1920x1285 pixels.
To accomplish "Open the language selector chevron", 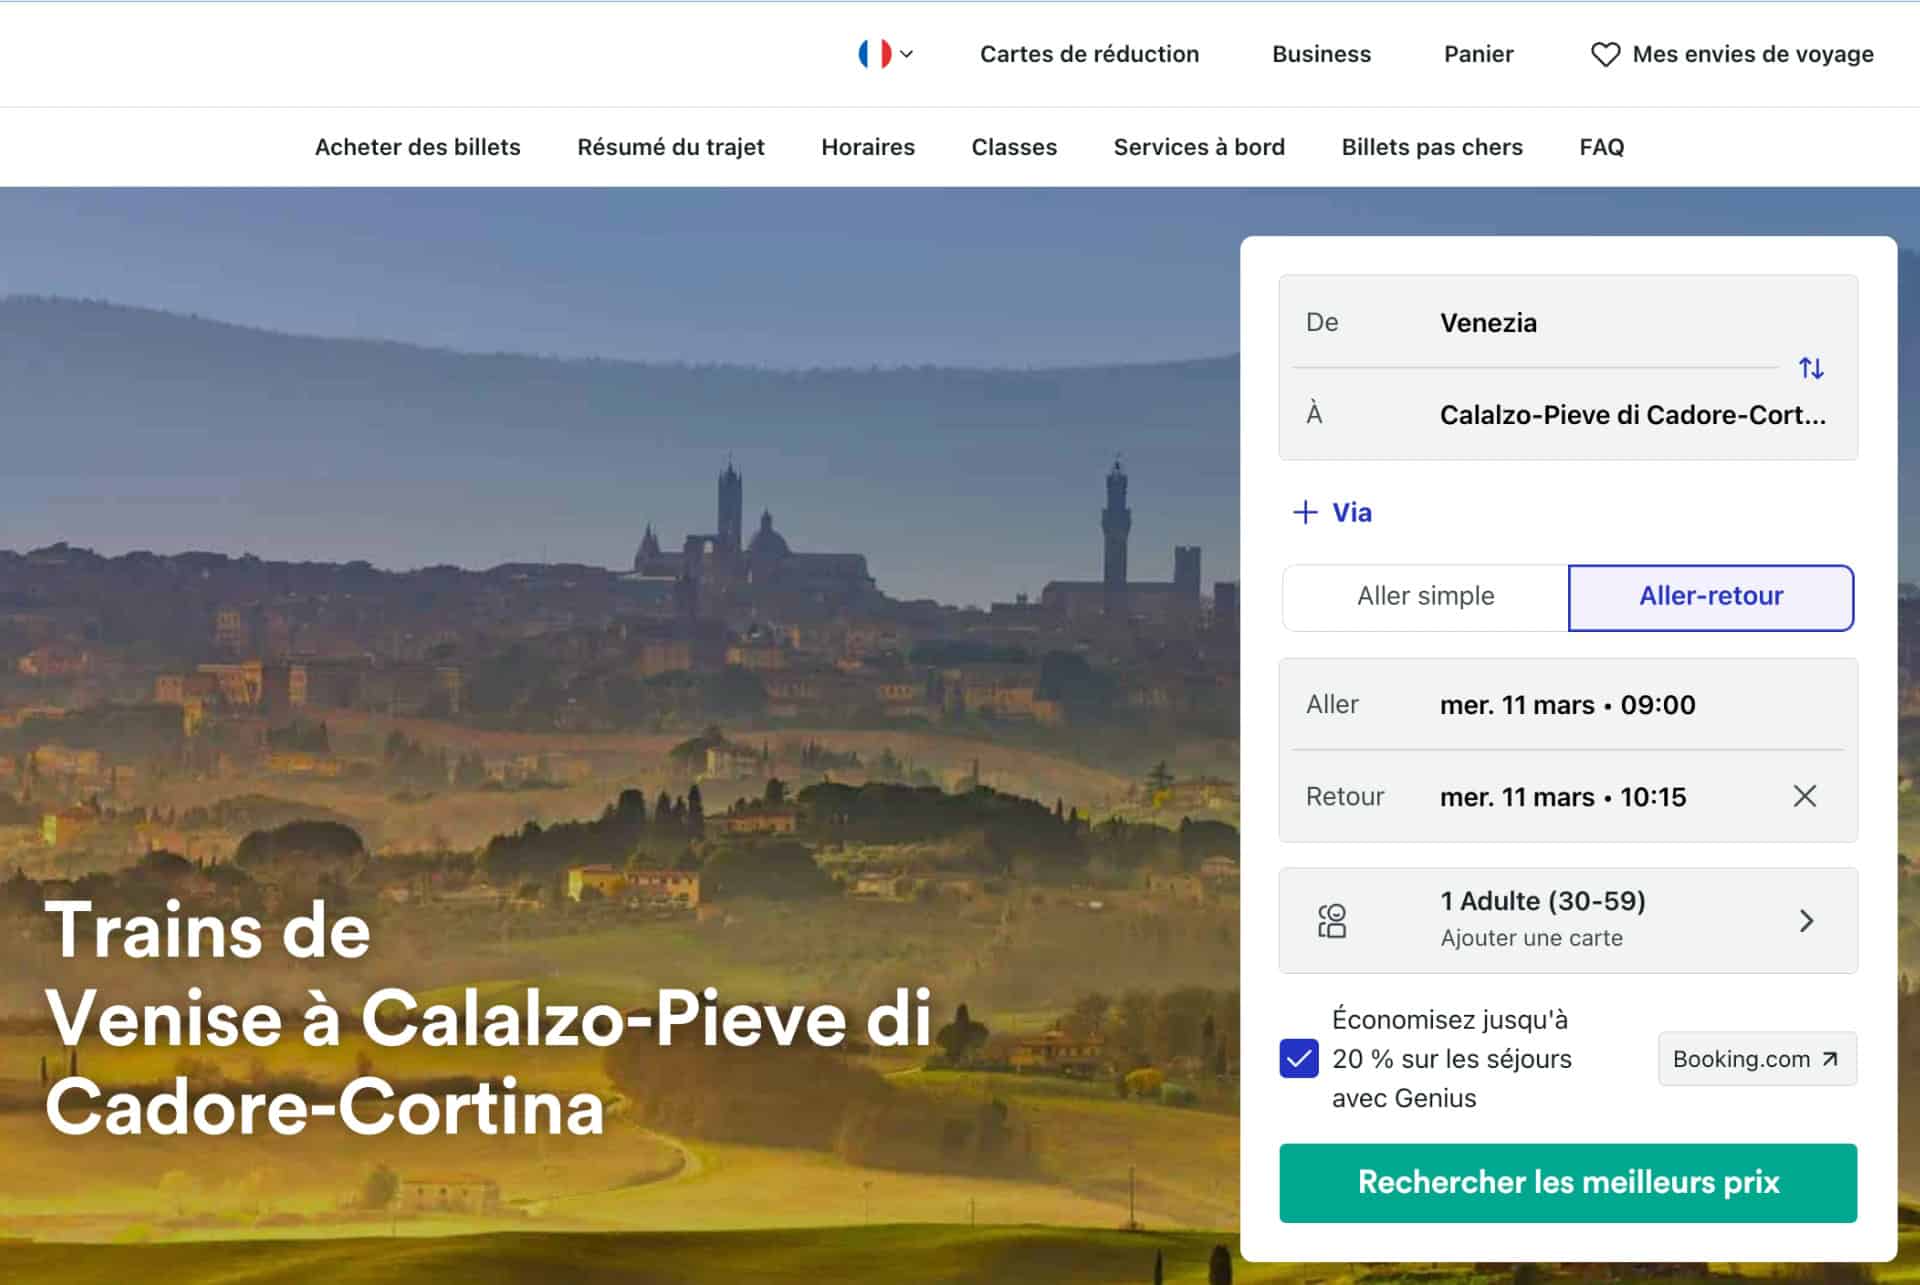I will coord(908,53).
